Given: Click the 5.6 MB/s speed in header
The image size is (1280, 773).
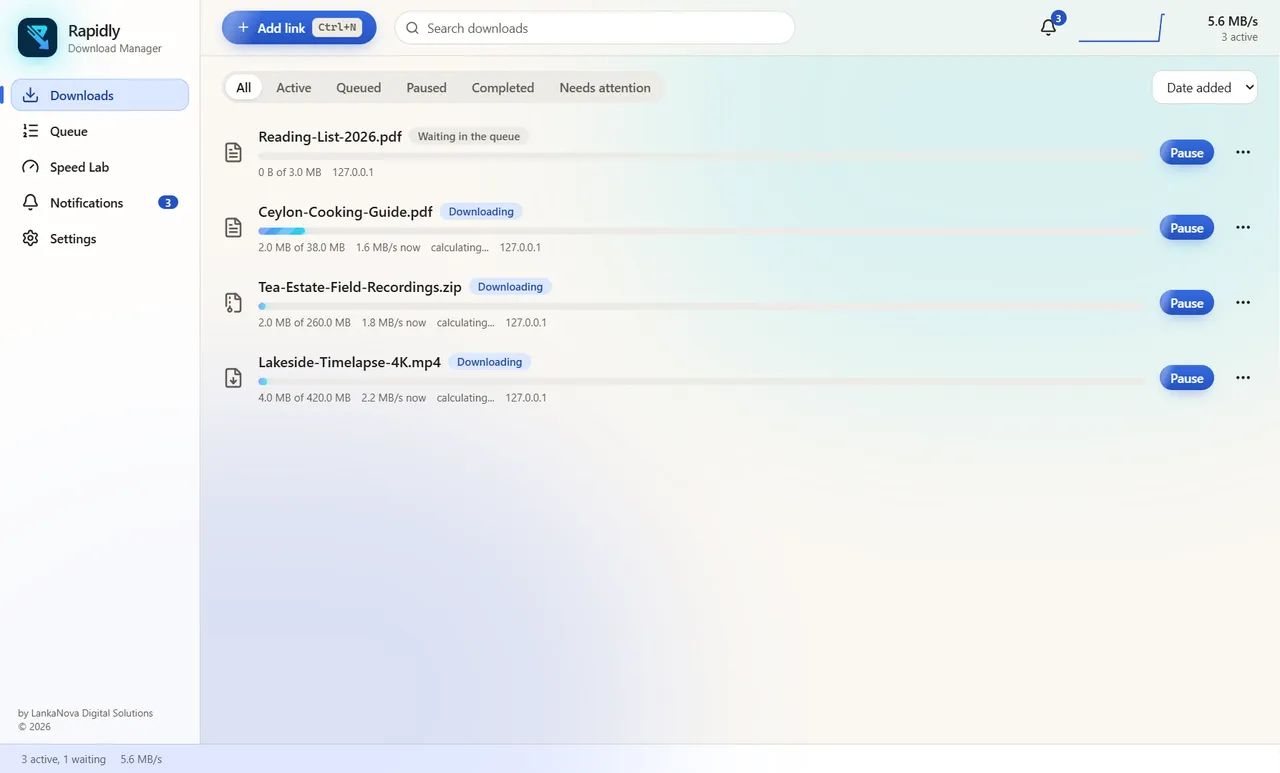Looking at the screenshot, I should 1233,21.
